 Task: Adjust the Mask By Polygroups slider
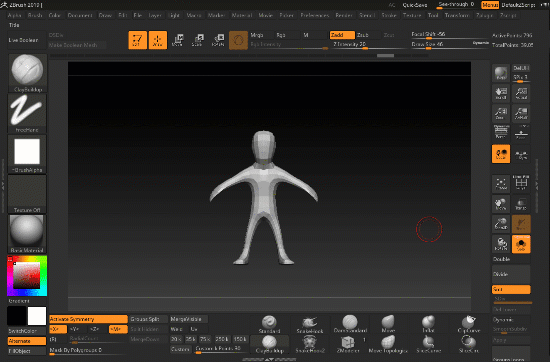tap(88, 350)
